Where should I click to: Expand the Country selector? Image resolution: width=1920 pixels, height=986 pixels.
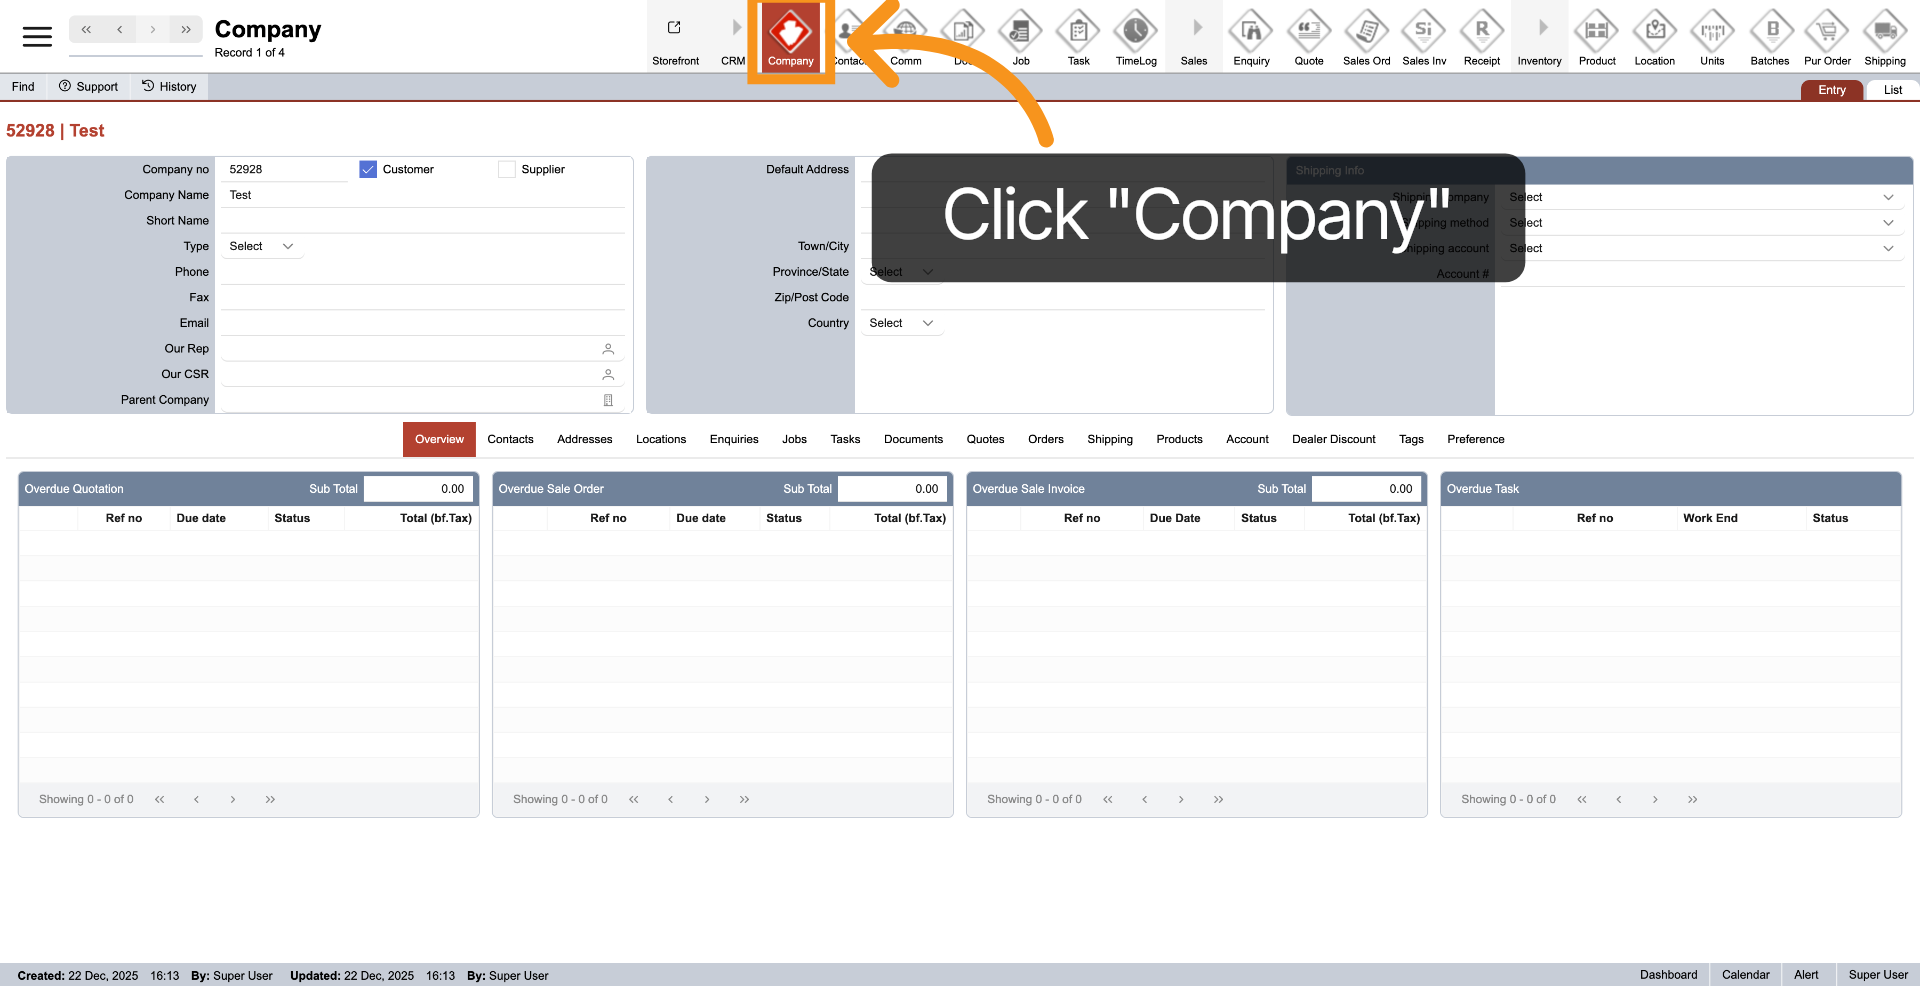[x=900, y=322]
